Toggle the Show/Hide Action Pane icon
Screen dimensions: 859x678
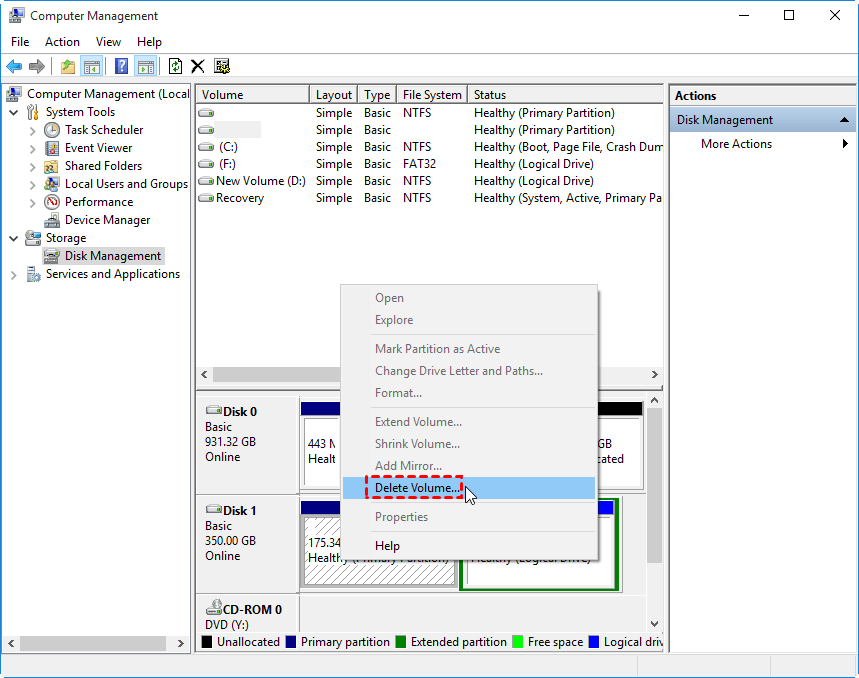[x=146, y=67]
